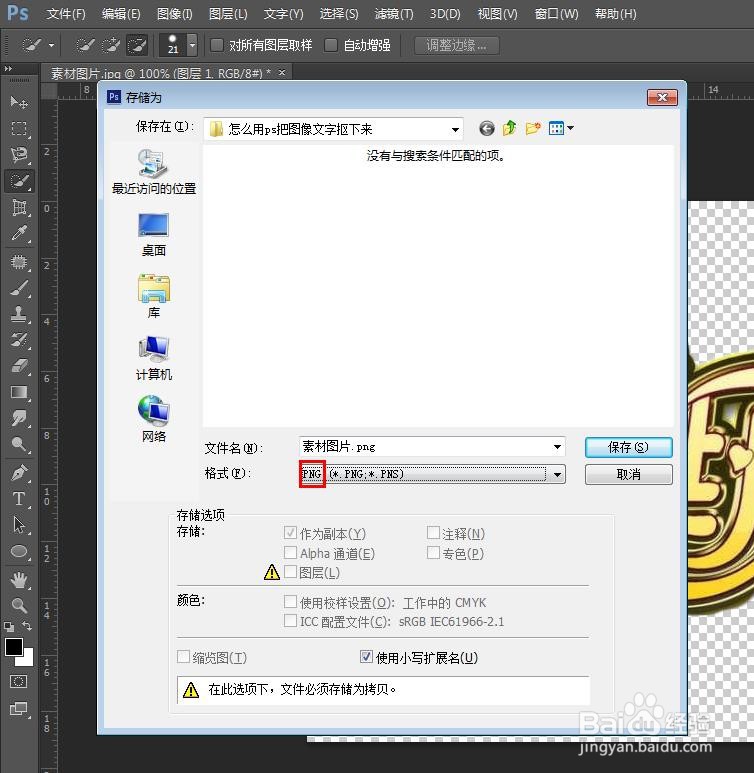The width and height of the screenshot is (754, 773).
Task: Select the Pen tool
Action: coord(19,473)
